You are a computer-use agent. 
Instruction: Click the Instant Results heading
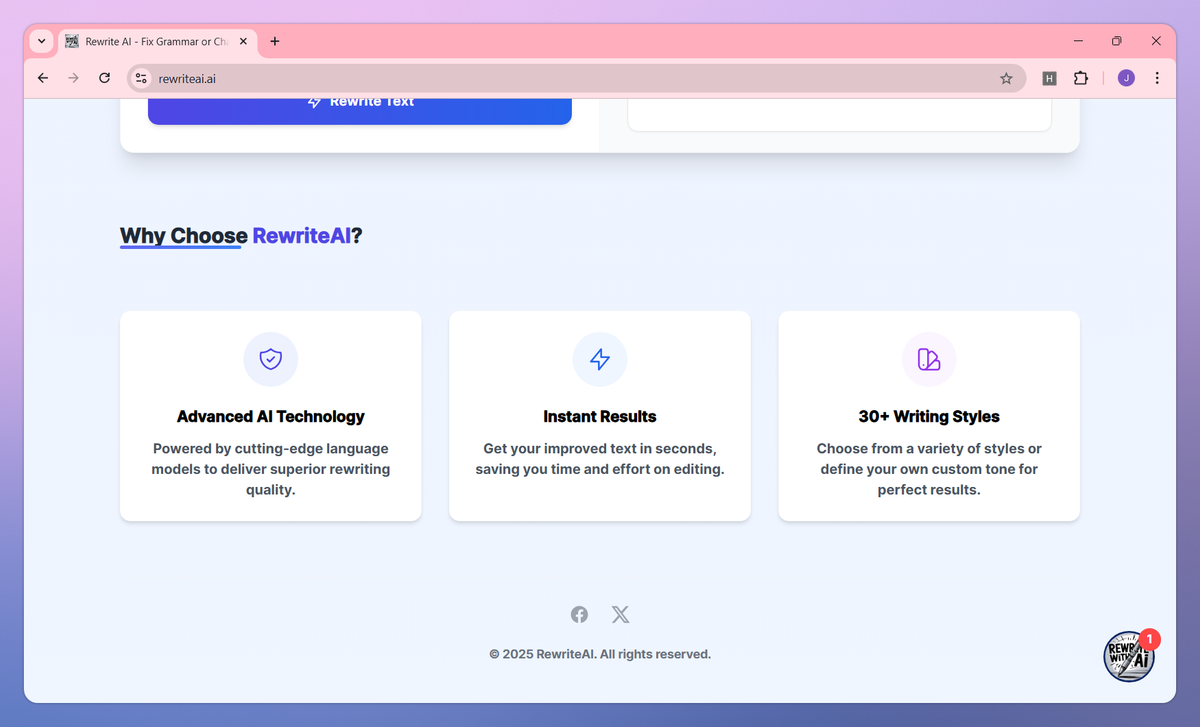[600, 416]
